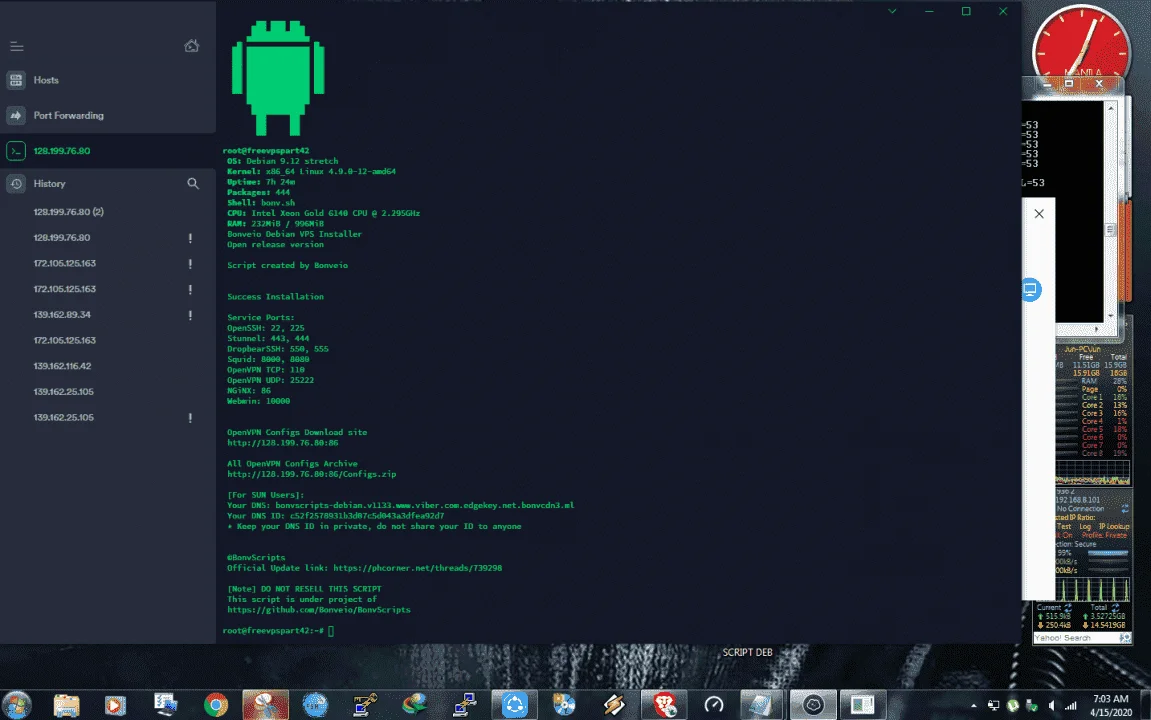Show hidden system tray icons
This screenshot has height=720, width=1151.
973,705
